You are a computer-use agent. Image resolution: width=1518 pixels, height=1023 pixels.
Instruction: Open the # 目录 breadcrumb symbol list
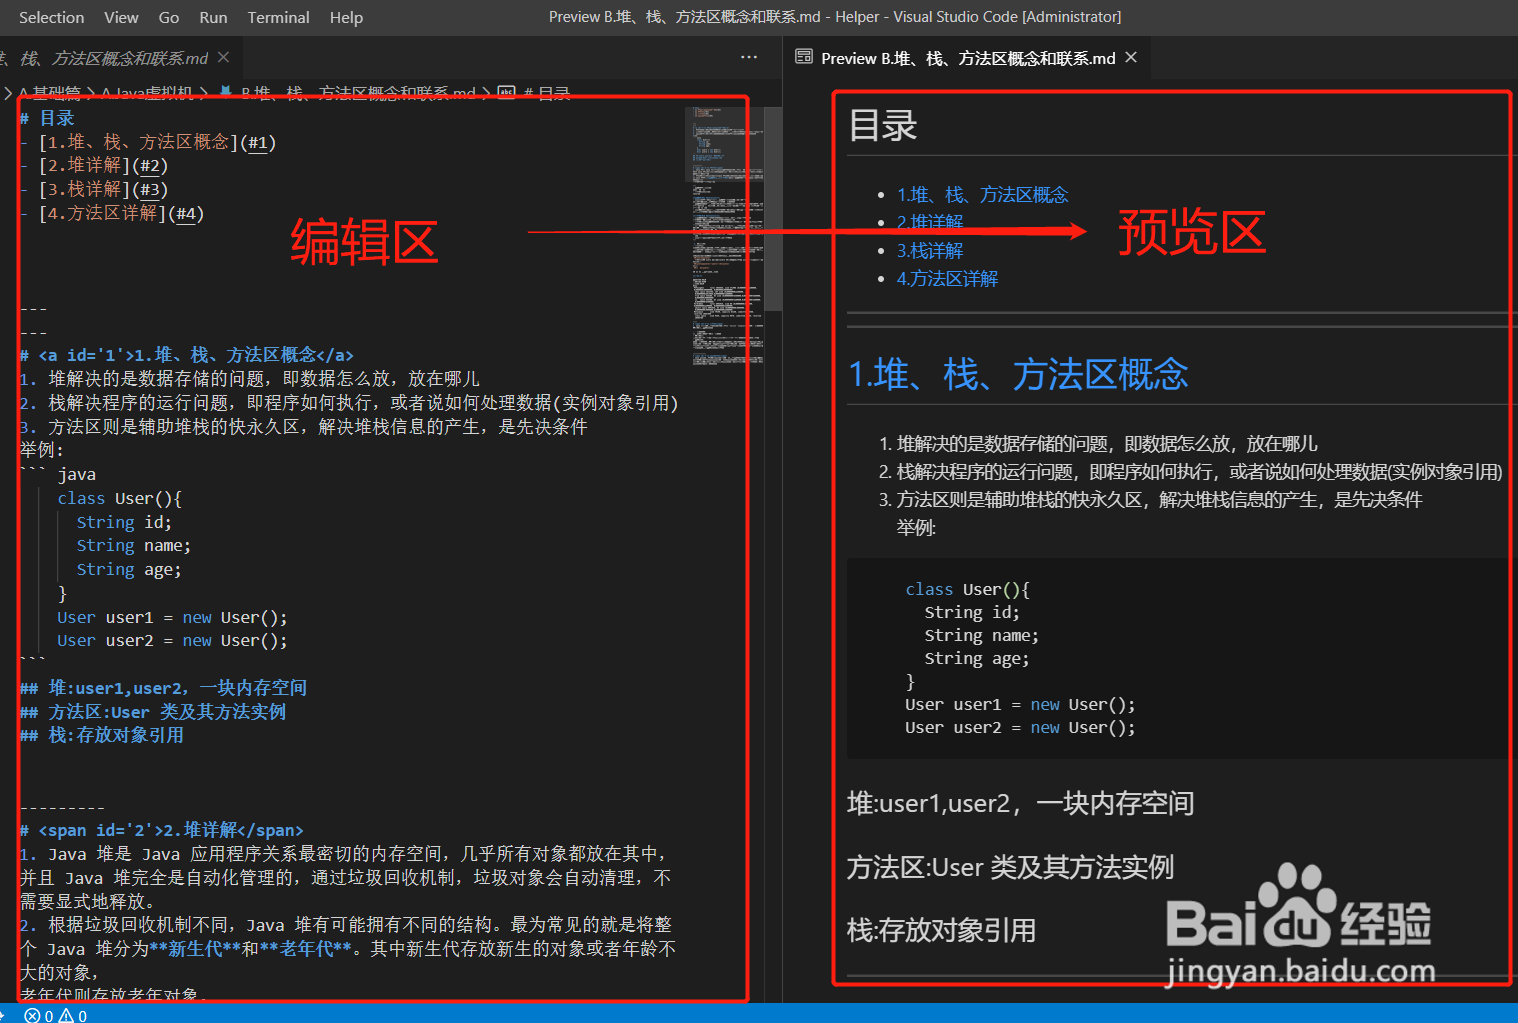point(547,93)
